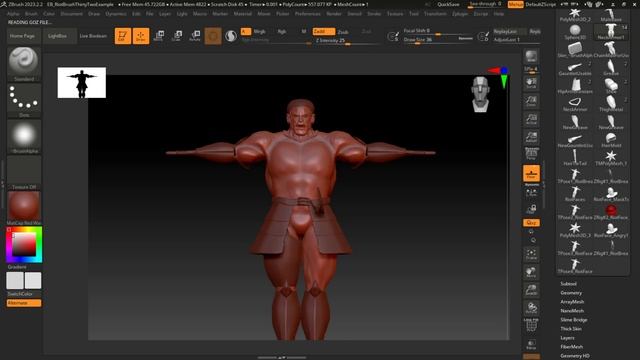Toggle the Local symmetry button
Viewport: 640px width, 360px height.
click(x=531, y=193)
